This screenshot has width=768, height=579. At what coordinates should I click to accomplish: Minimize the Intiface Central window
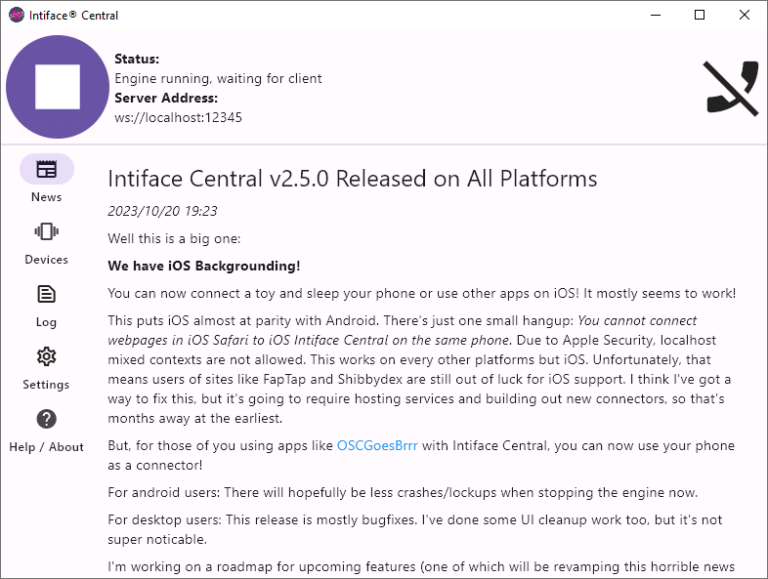pos(655,15)
